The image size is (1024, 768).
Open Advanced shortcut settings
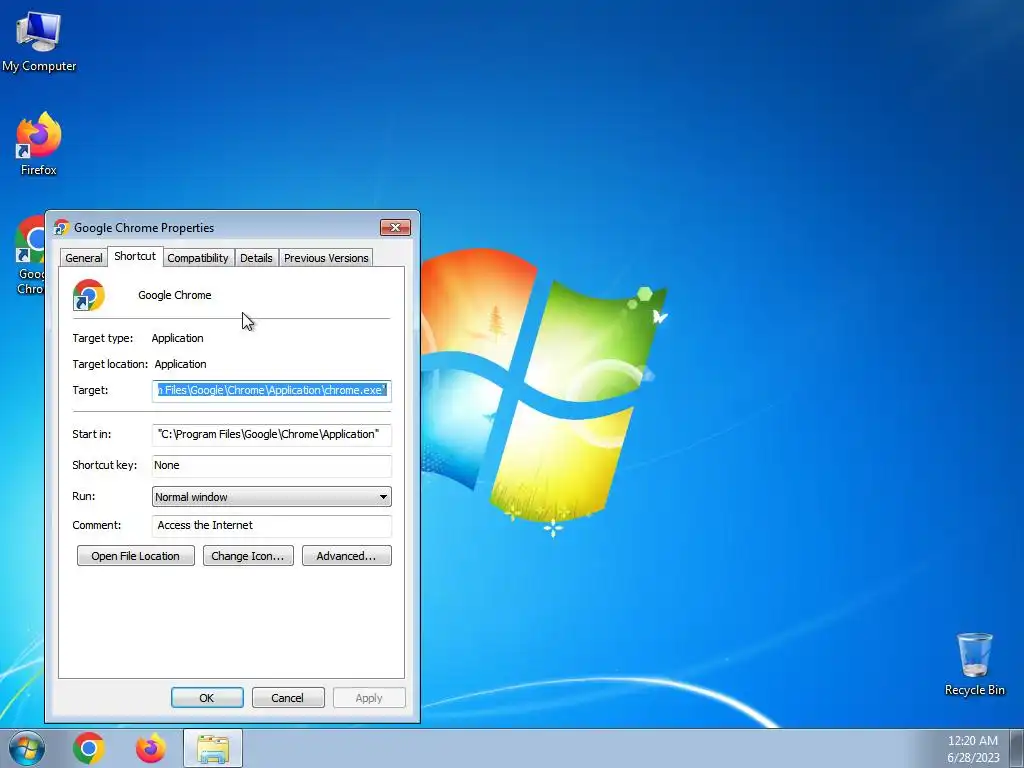tap(347, 556)
